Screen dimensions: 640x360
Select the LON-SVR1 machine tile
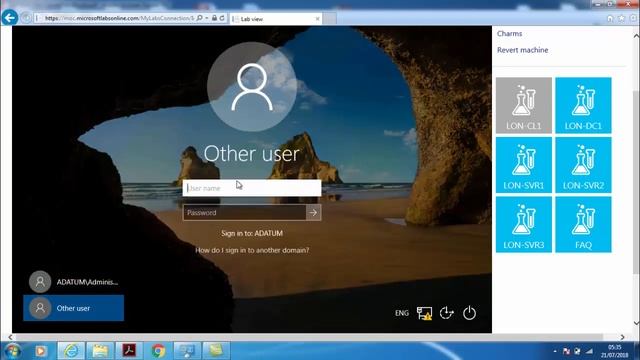(524, 165)
